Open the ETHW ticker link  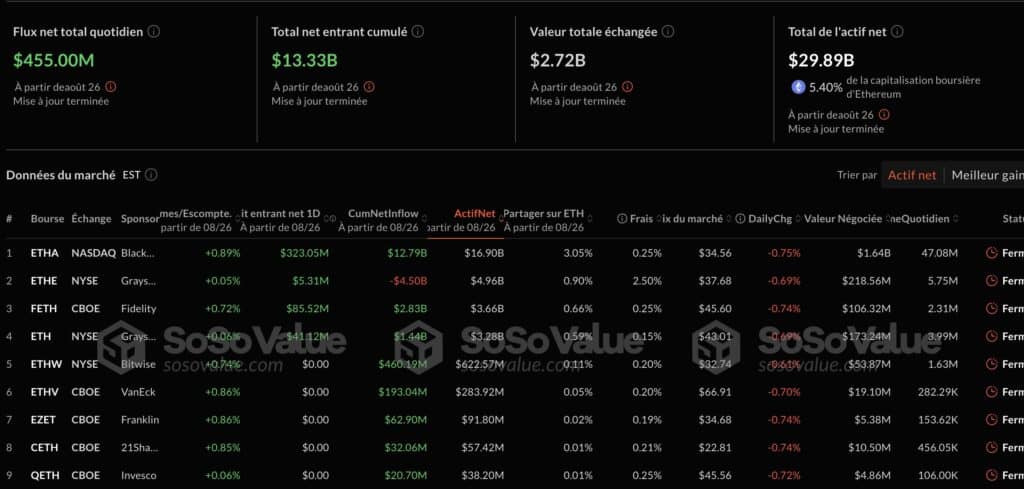pos(46,364)
